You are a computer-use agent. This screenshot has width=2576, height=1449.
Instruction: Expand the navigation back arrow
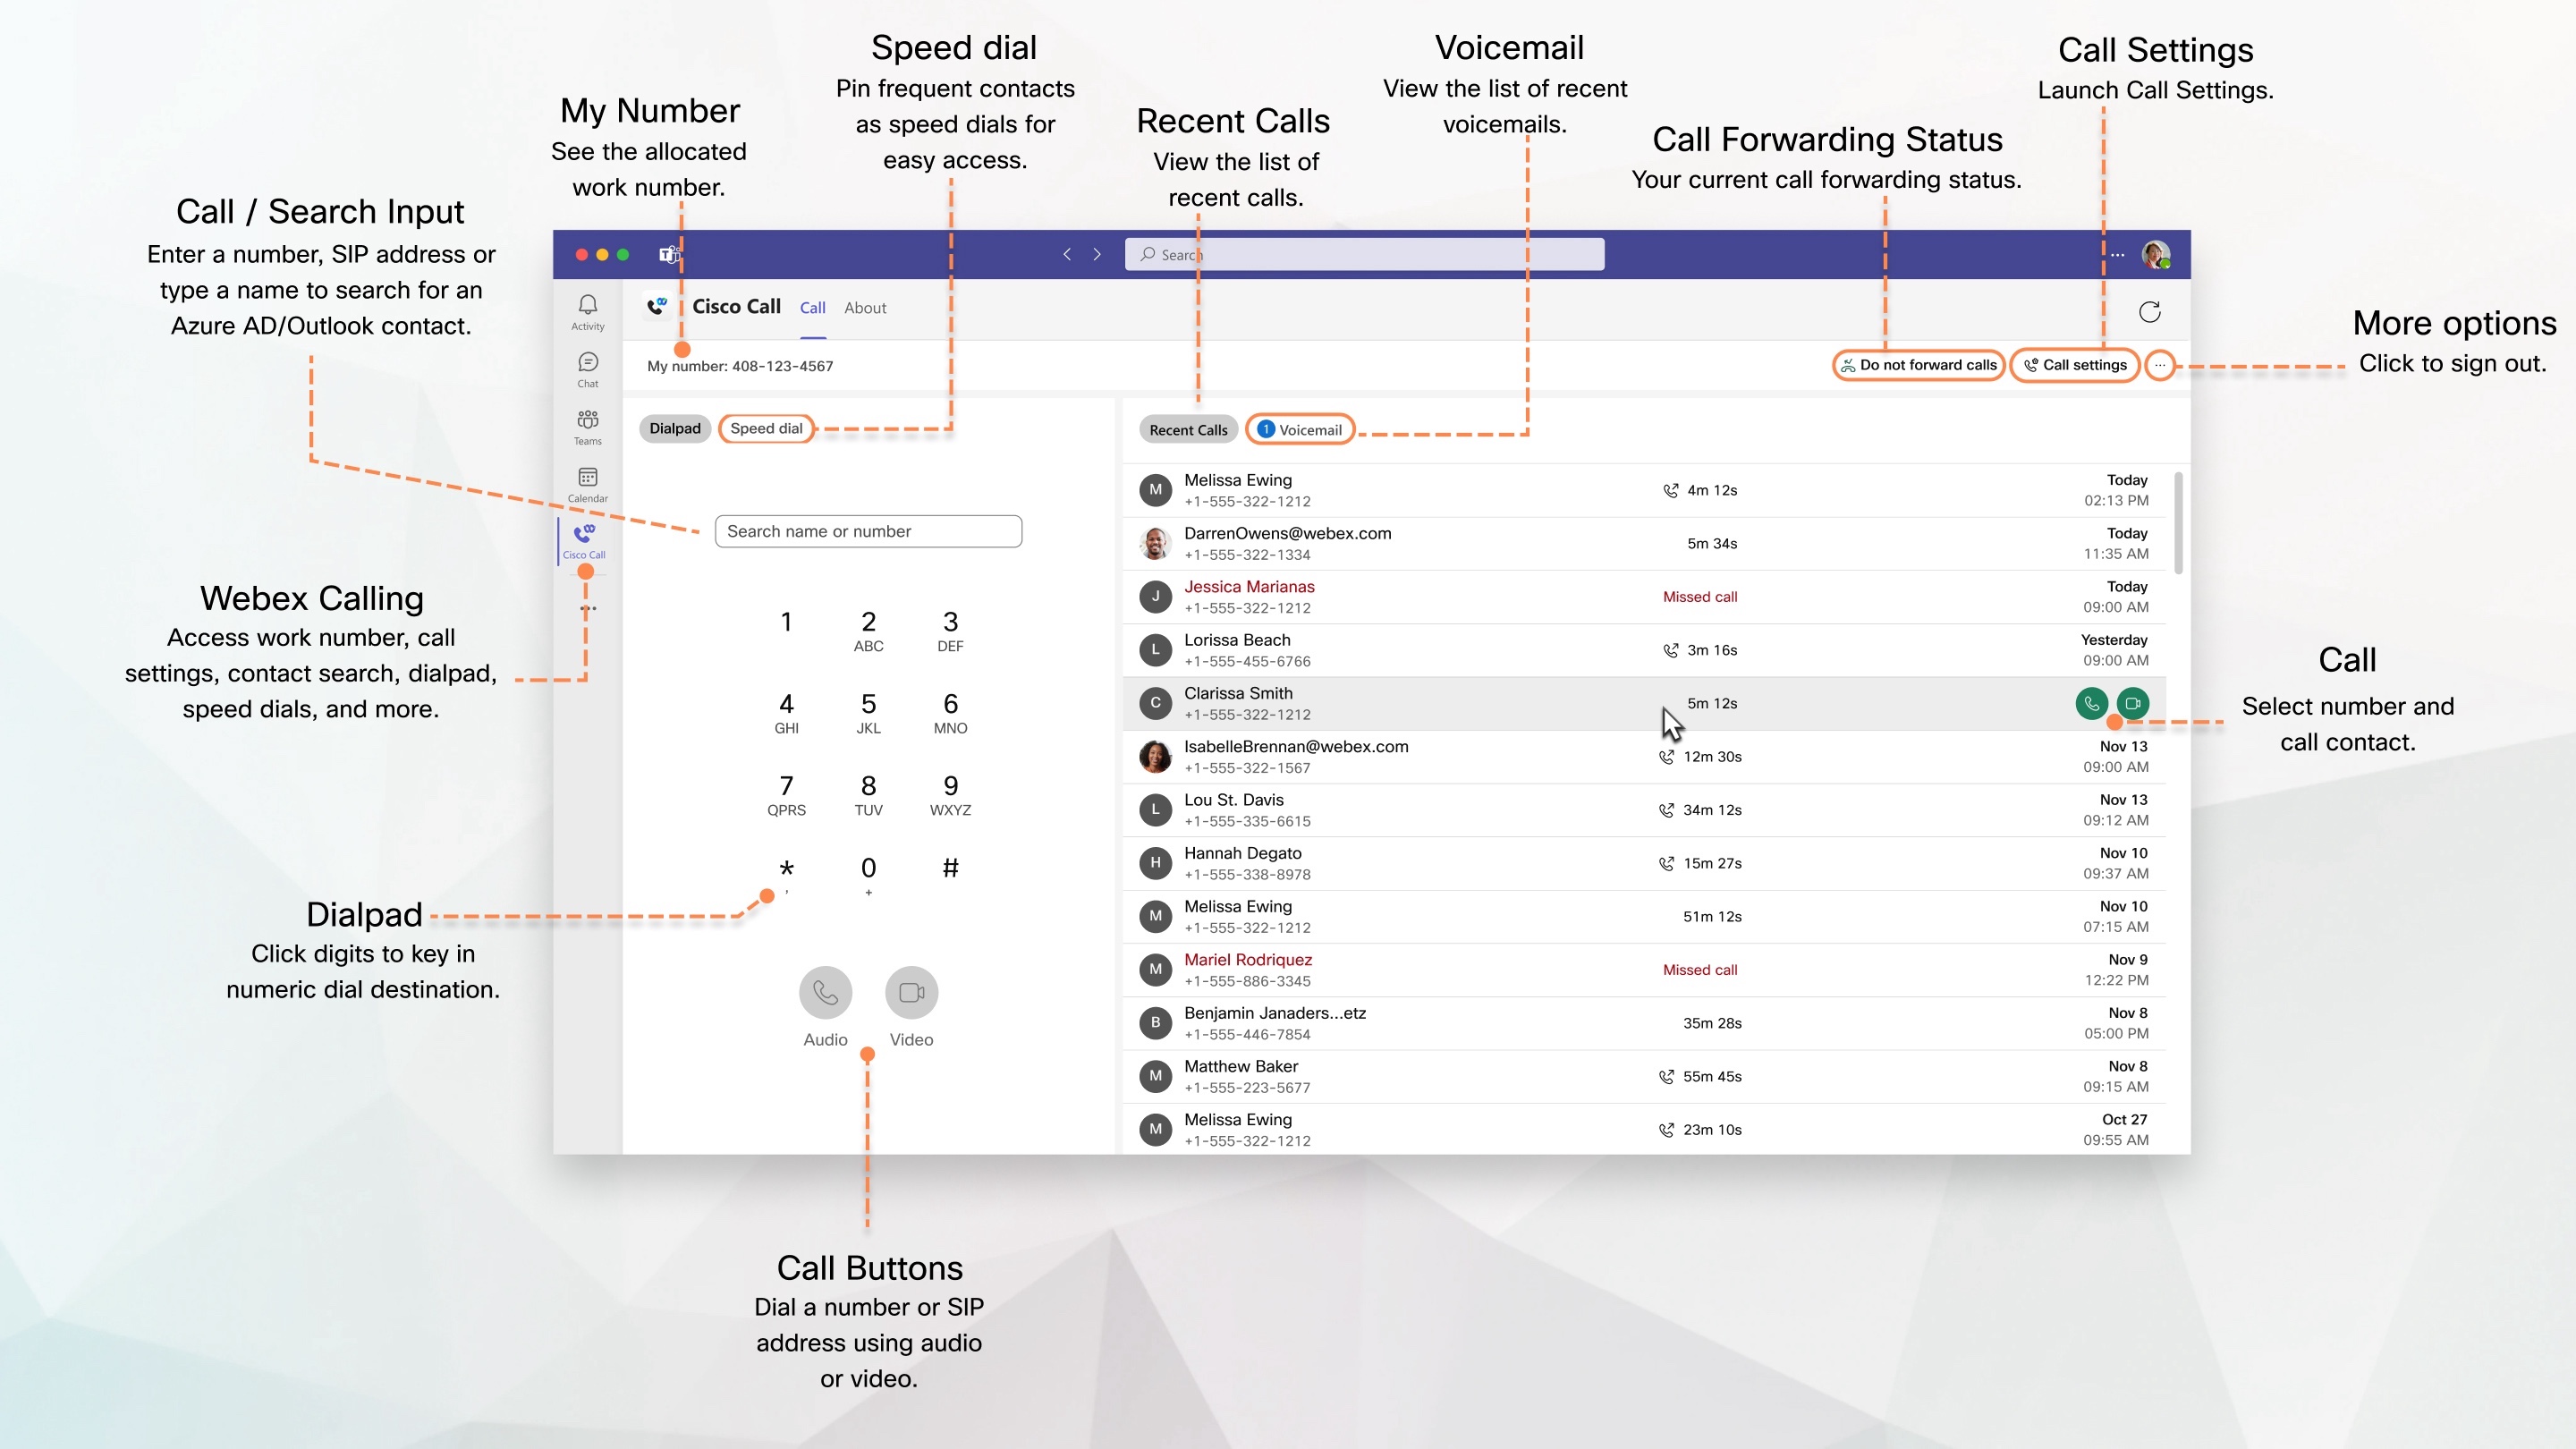click(1069, 255)
